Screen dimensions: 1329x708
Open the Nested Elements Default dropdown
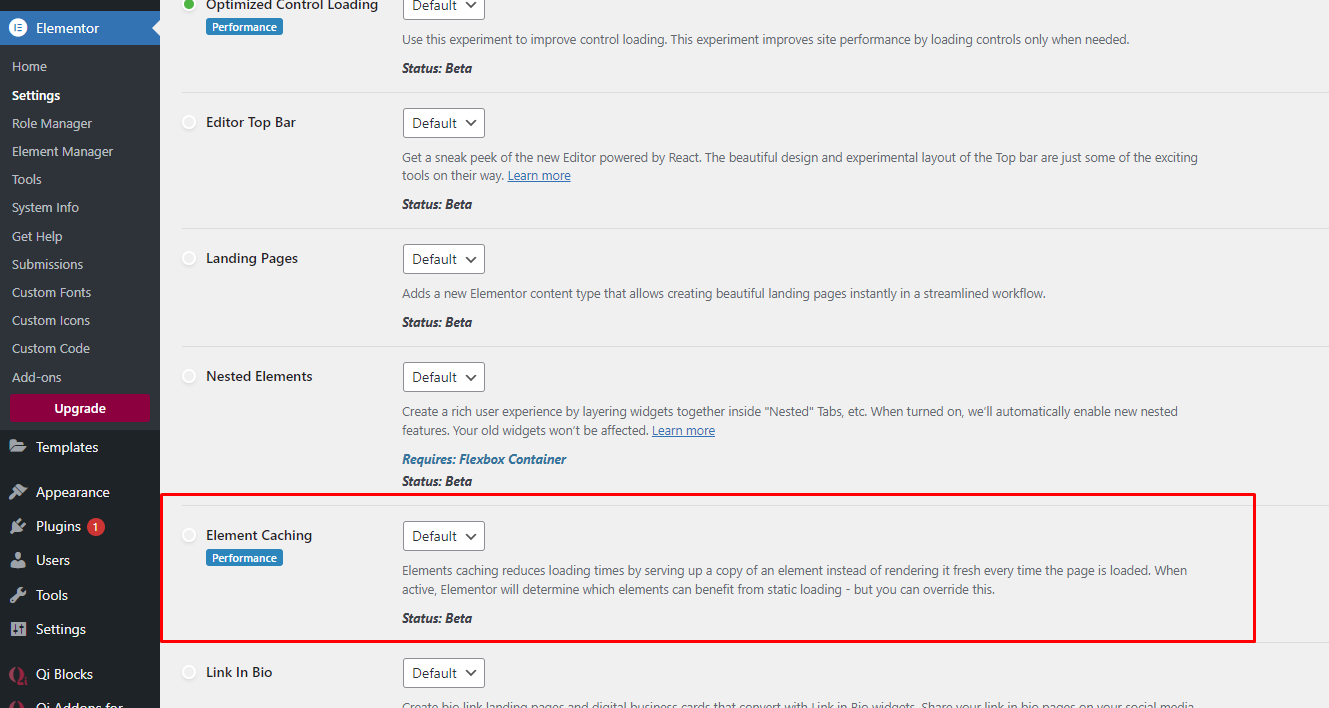(444, 377)
